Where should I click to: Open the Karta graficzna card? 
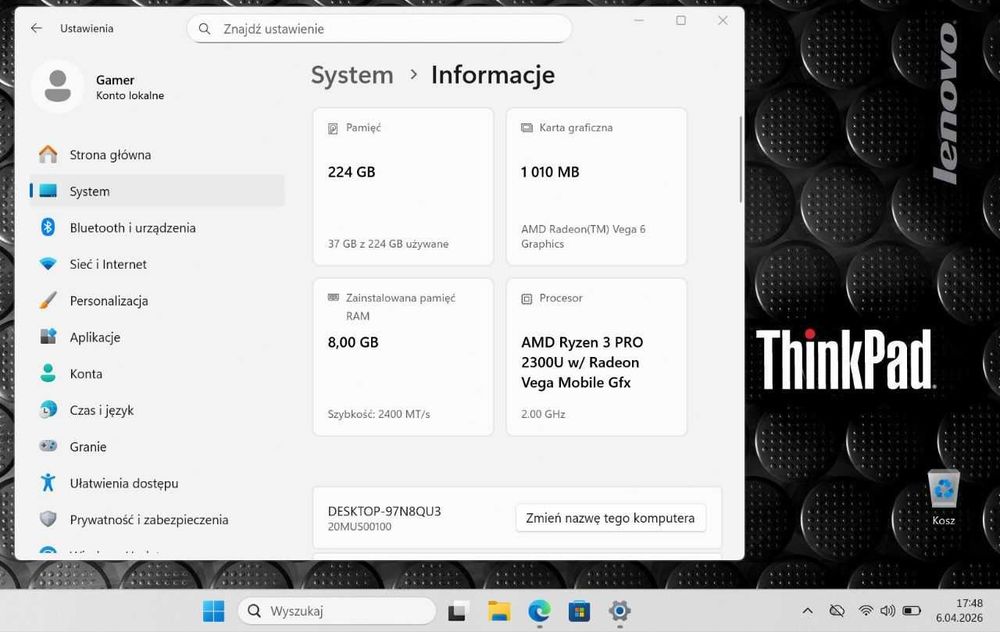[x=596, y=186]
